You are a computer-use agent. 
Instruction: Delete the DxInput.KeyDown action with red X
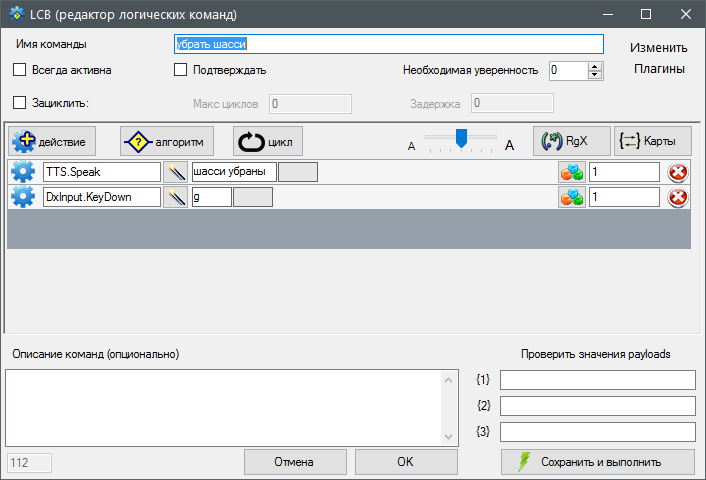point(678,197)
